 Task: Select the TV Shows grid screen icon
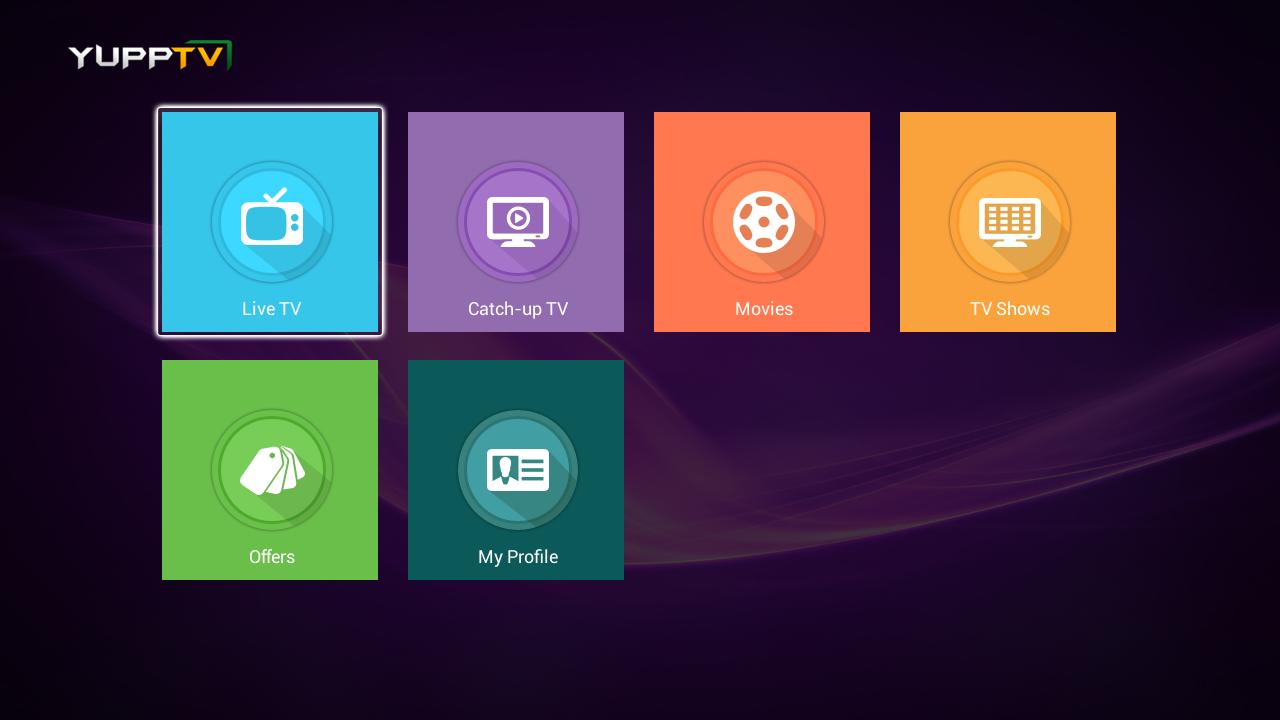[x=1010, y=221]
